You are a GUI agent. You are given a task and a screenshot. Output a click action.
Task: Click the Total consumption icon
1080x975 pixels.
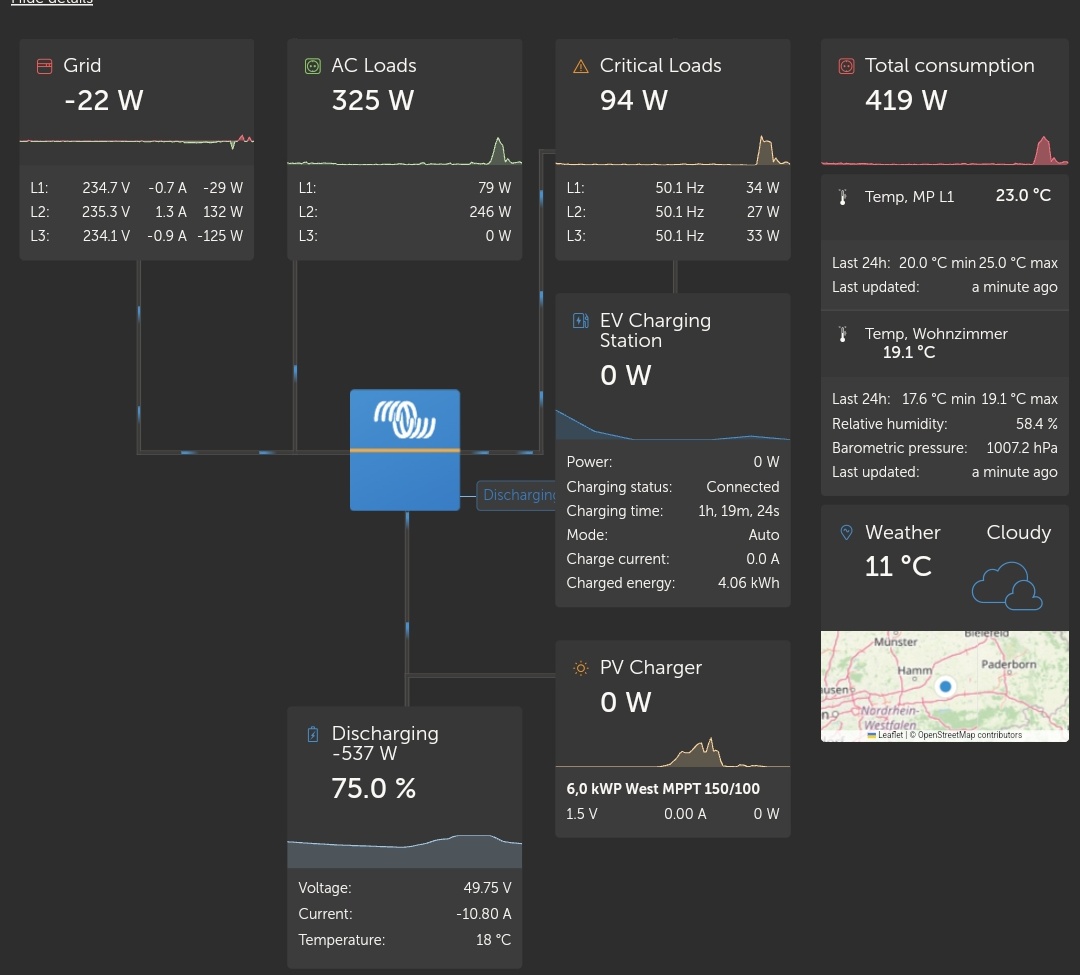844,65
